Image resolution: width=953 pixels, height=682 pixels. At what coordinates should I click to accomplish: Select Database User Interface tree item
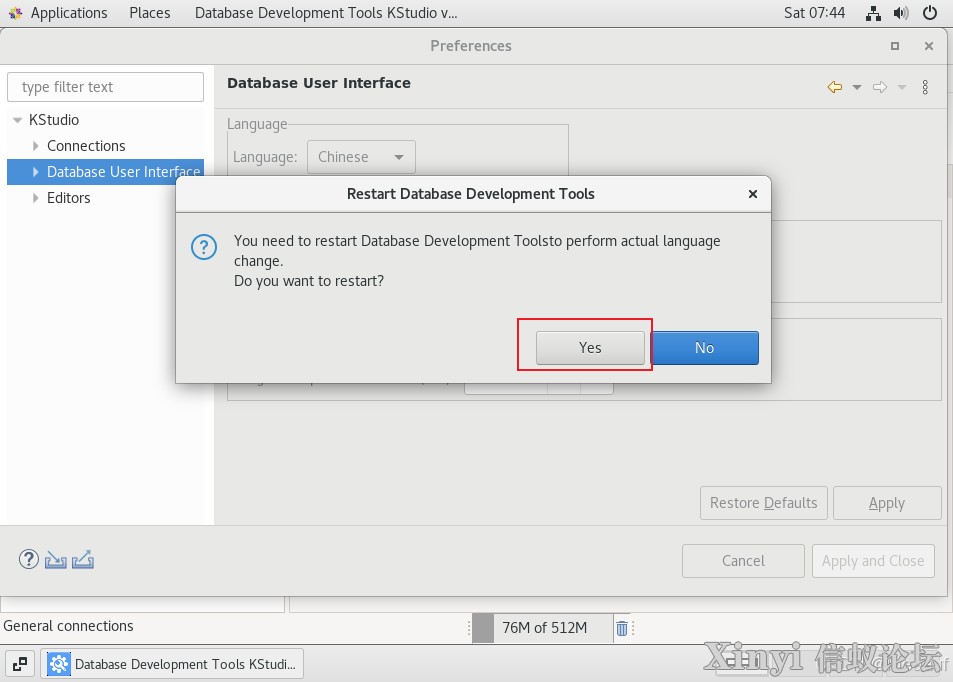(123, 172)
